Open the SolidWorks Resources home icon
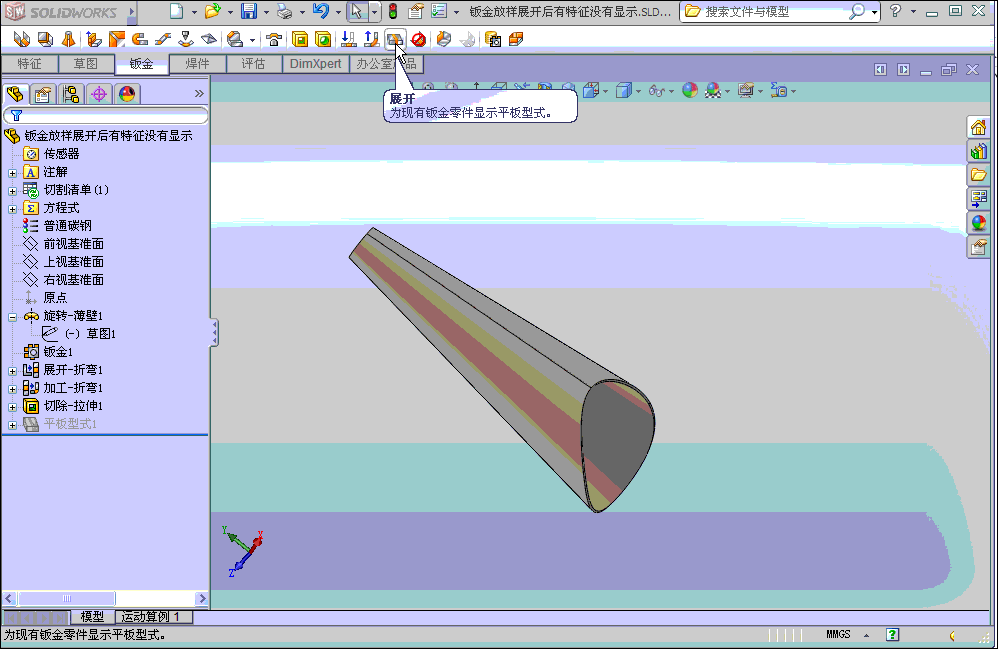Image resolution: width=998 pixels, height=649 pixels. 978,127
